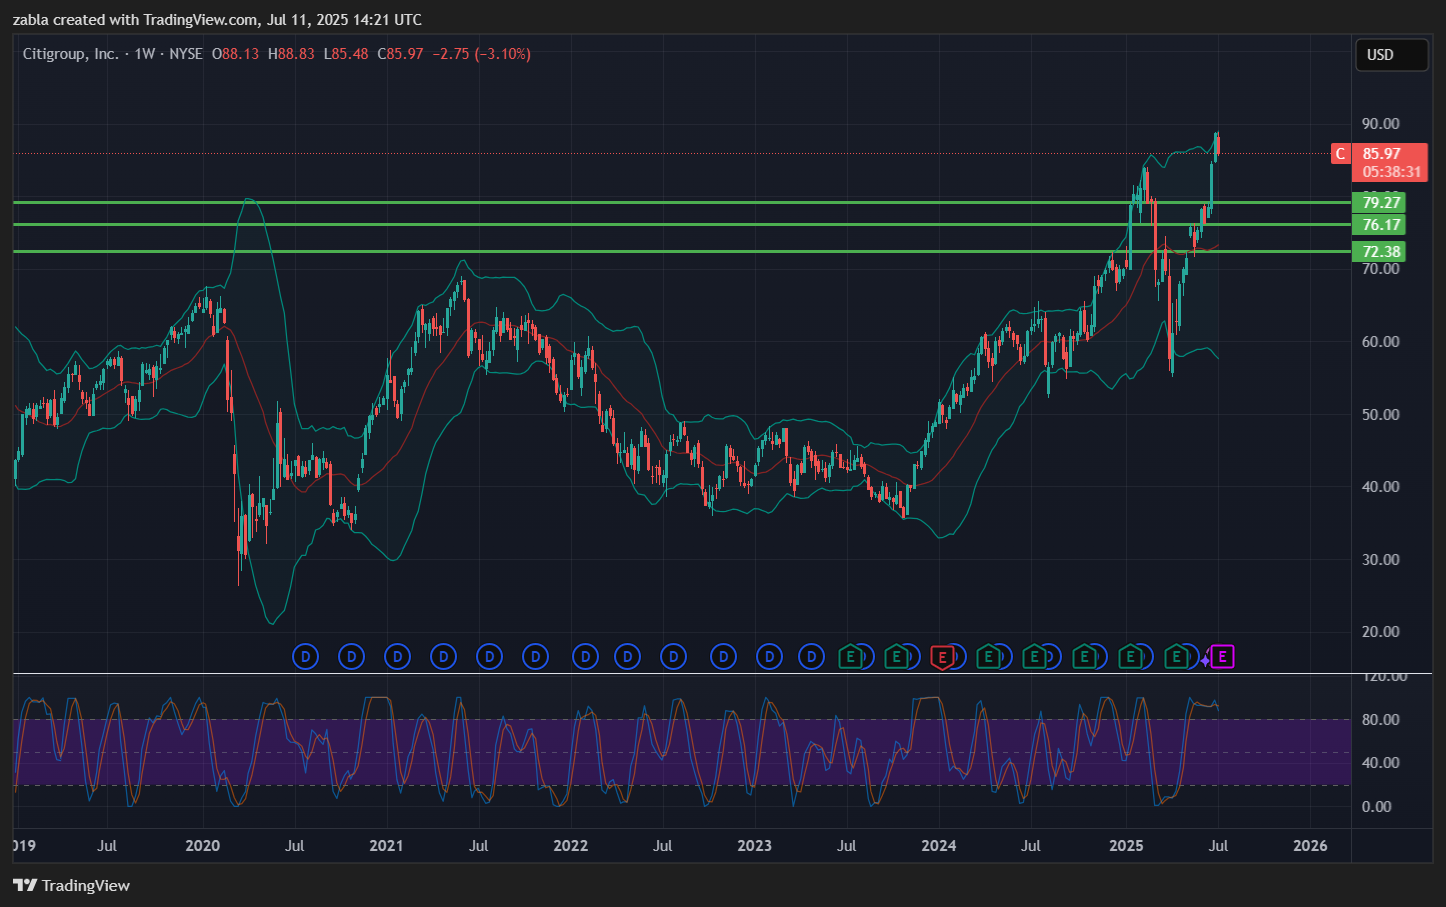
Task: Open the August 2022 dividend marker
Action: 674,657
